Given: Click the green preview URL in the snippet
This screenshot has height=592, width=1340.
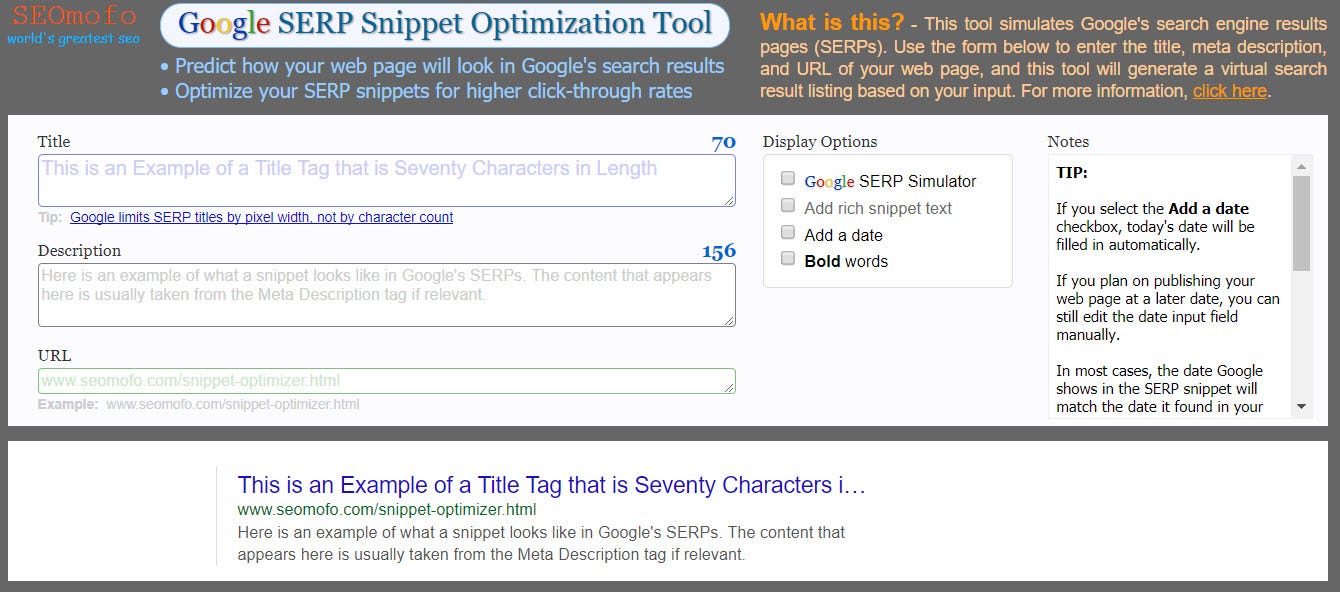Looking at the screenshot, I should pos(387,509).
